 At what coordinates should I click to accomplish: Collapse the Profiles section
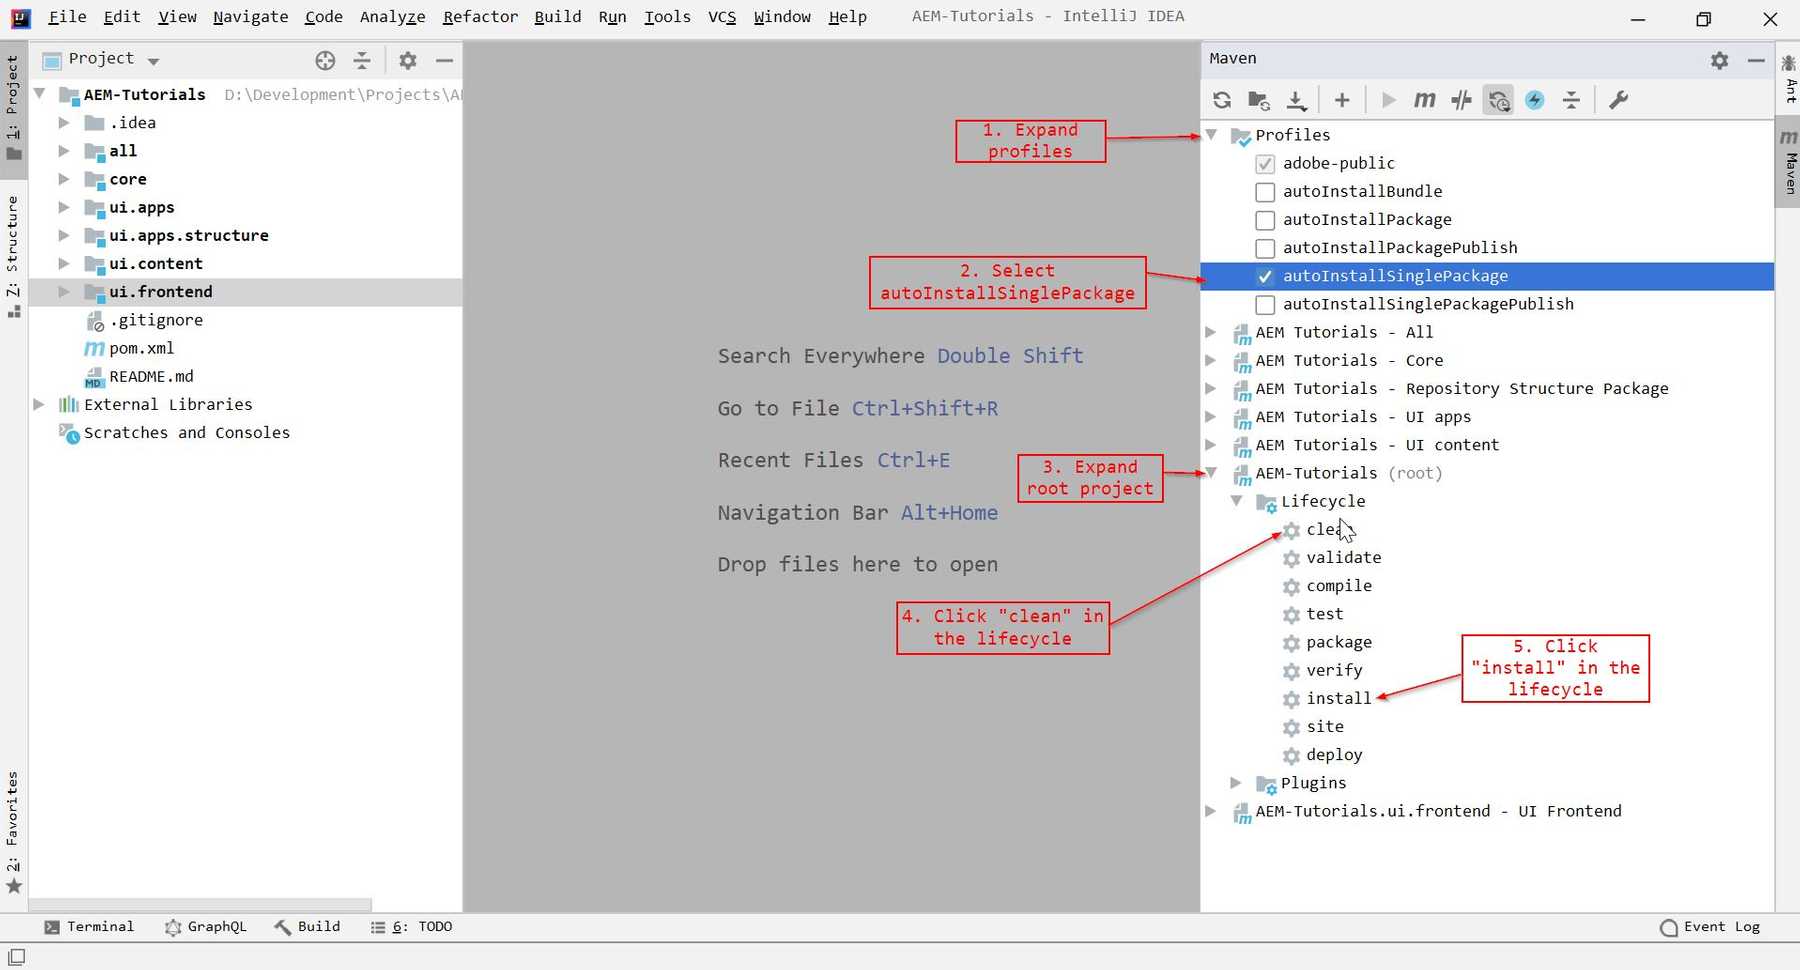point(1211,134)
